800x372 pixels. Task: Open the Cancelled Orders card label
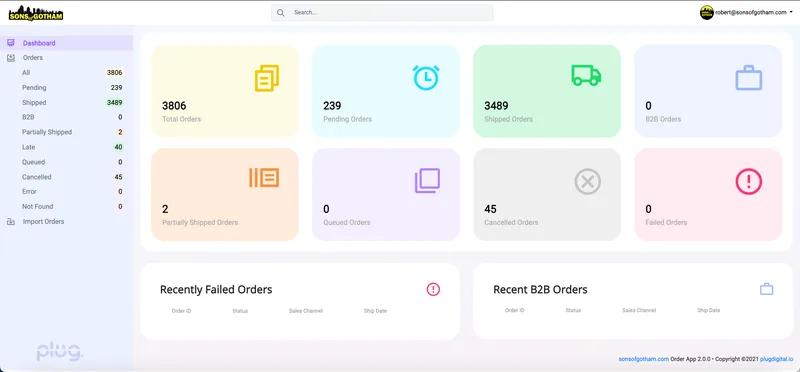coord(511,222)
